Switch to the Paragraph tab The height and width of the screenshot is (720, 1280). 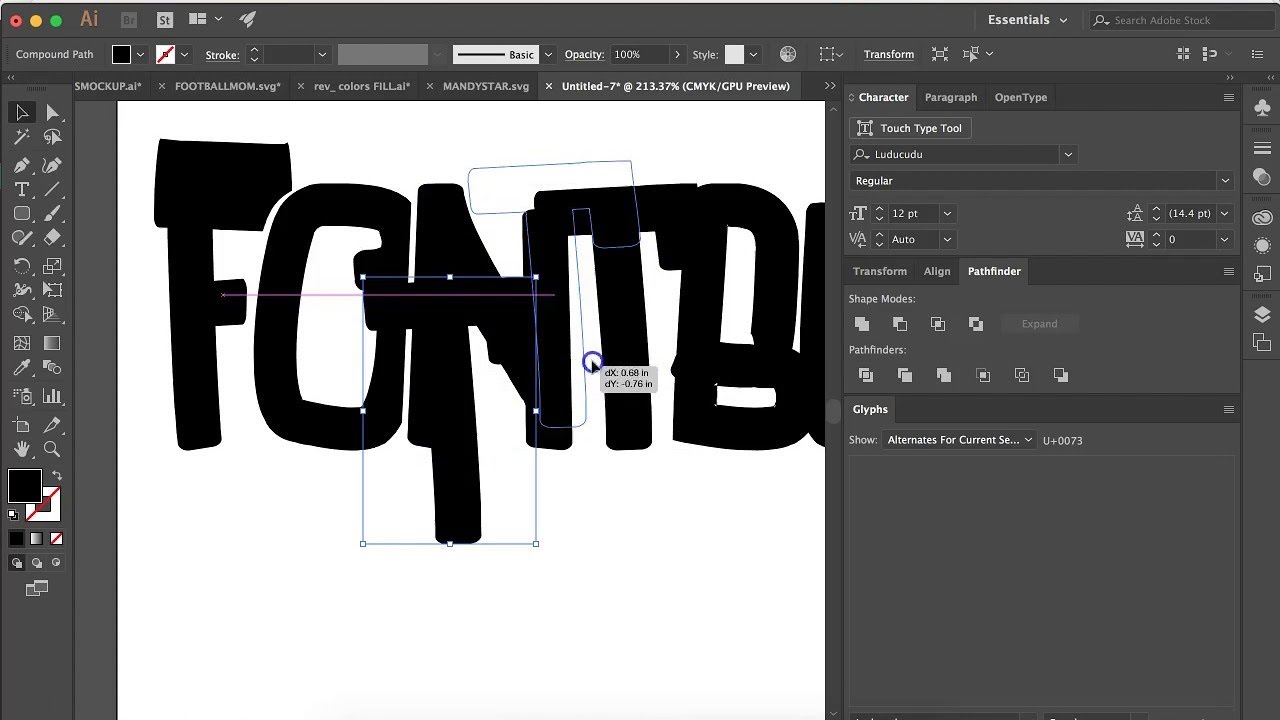point(951,97)
